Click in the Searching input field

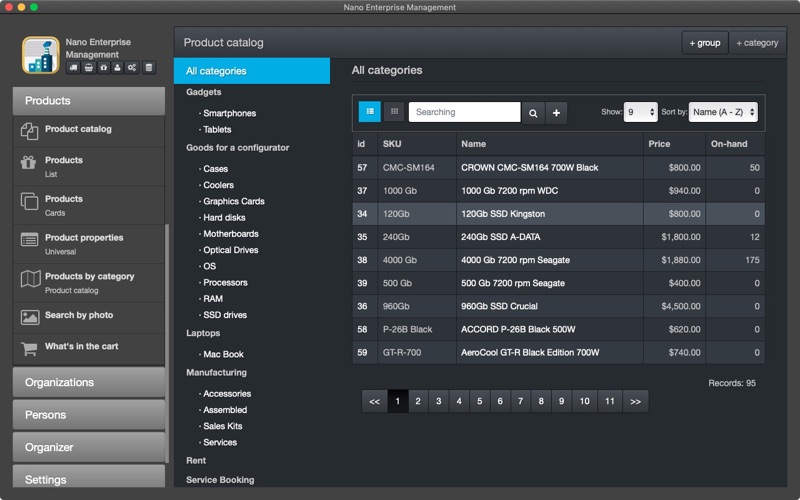(x=464, y=112)
